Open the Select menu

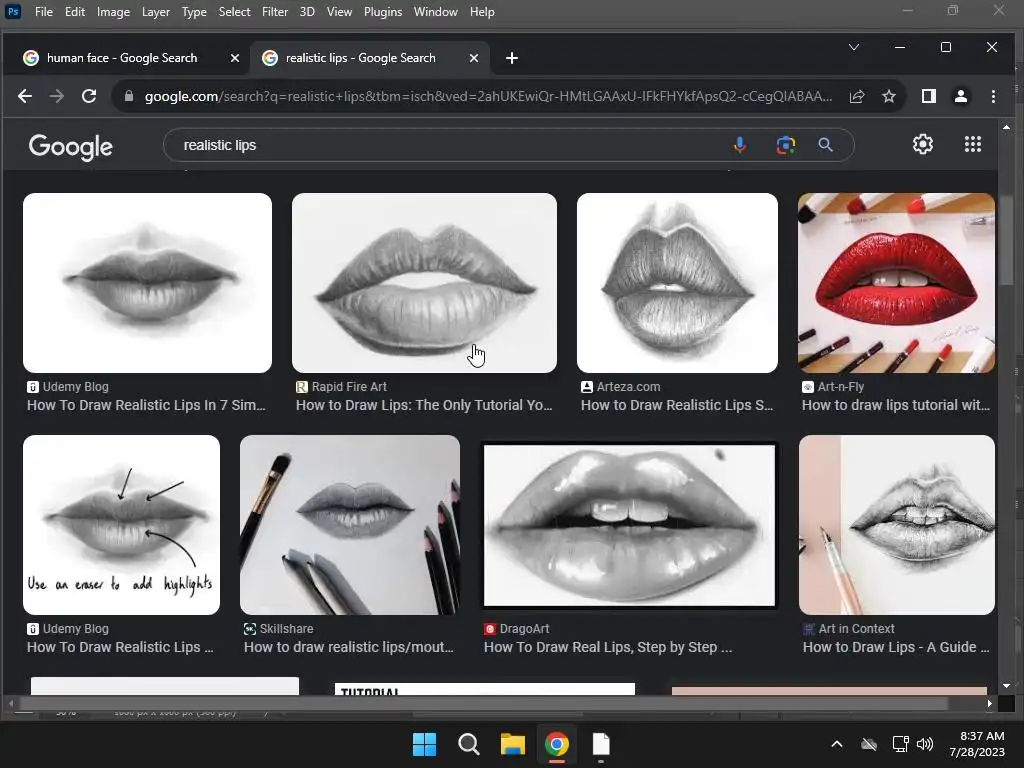[234, 12]
